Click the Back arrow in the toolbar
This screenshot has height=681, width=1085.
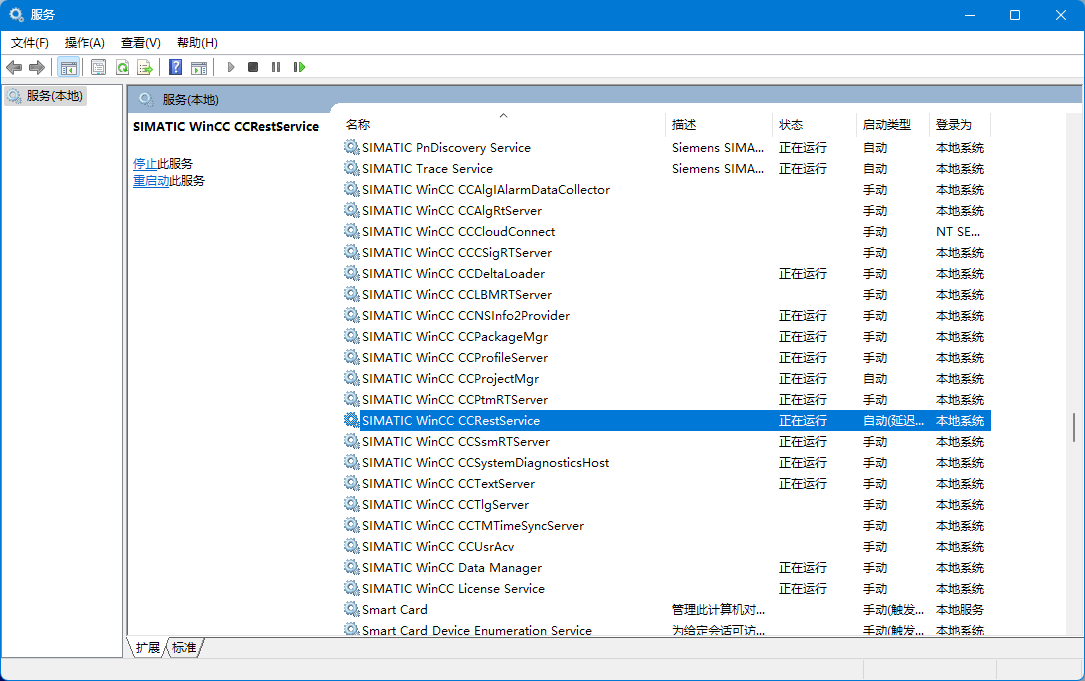coord(14,67)
